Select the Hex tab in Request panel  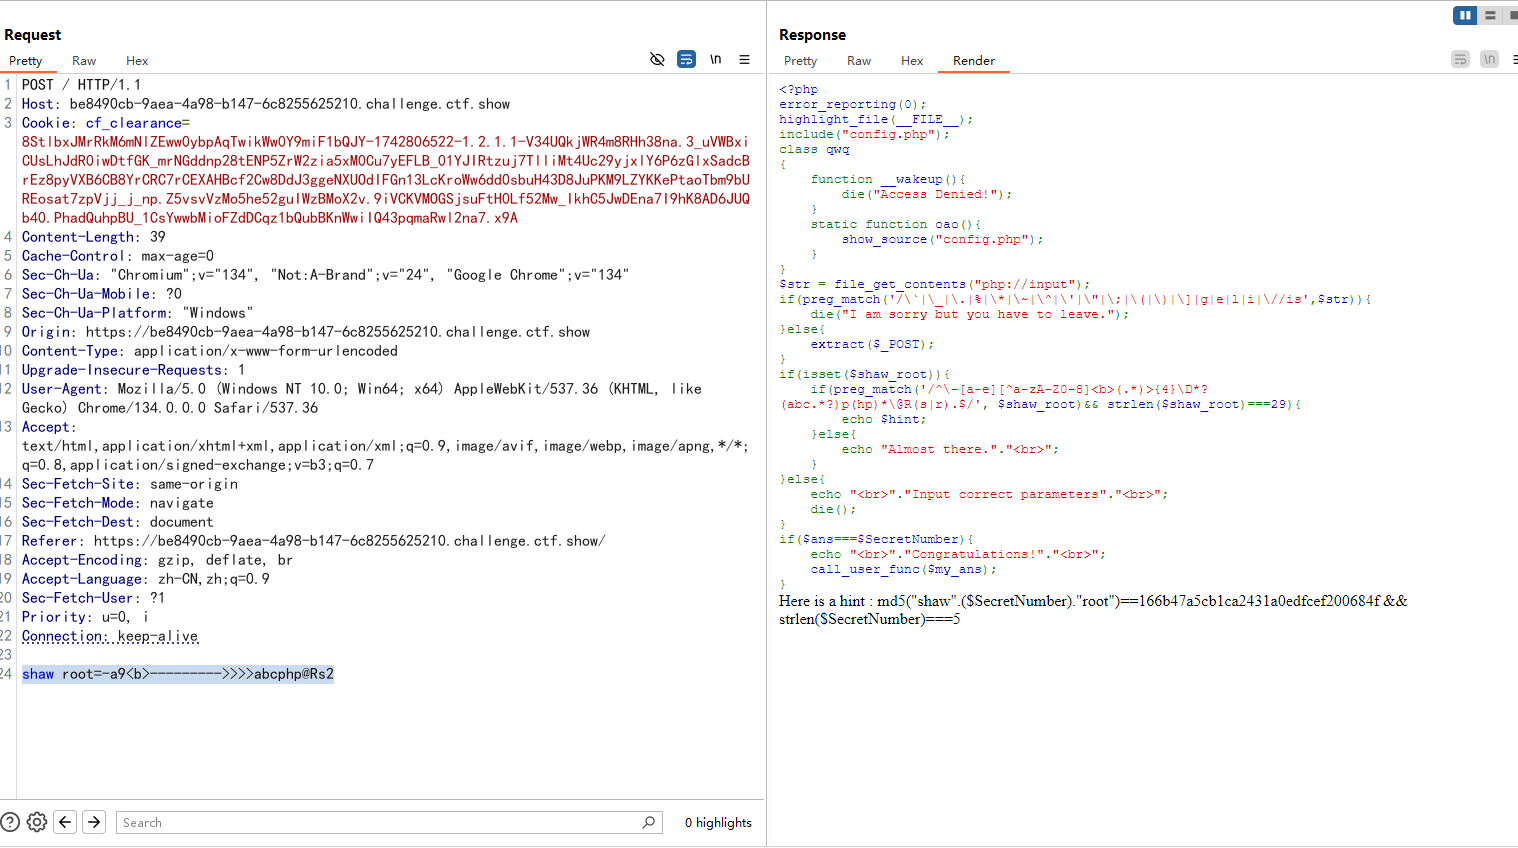point(137,61)
